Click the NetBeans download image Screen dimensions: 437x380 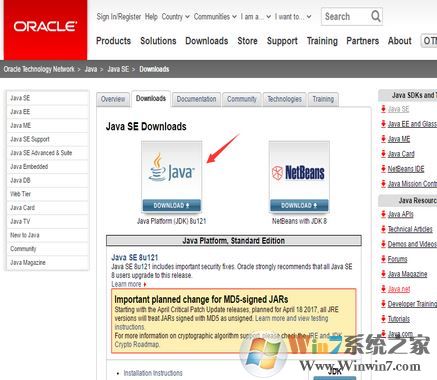tap(299, 169)
